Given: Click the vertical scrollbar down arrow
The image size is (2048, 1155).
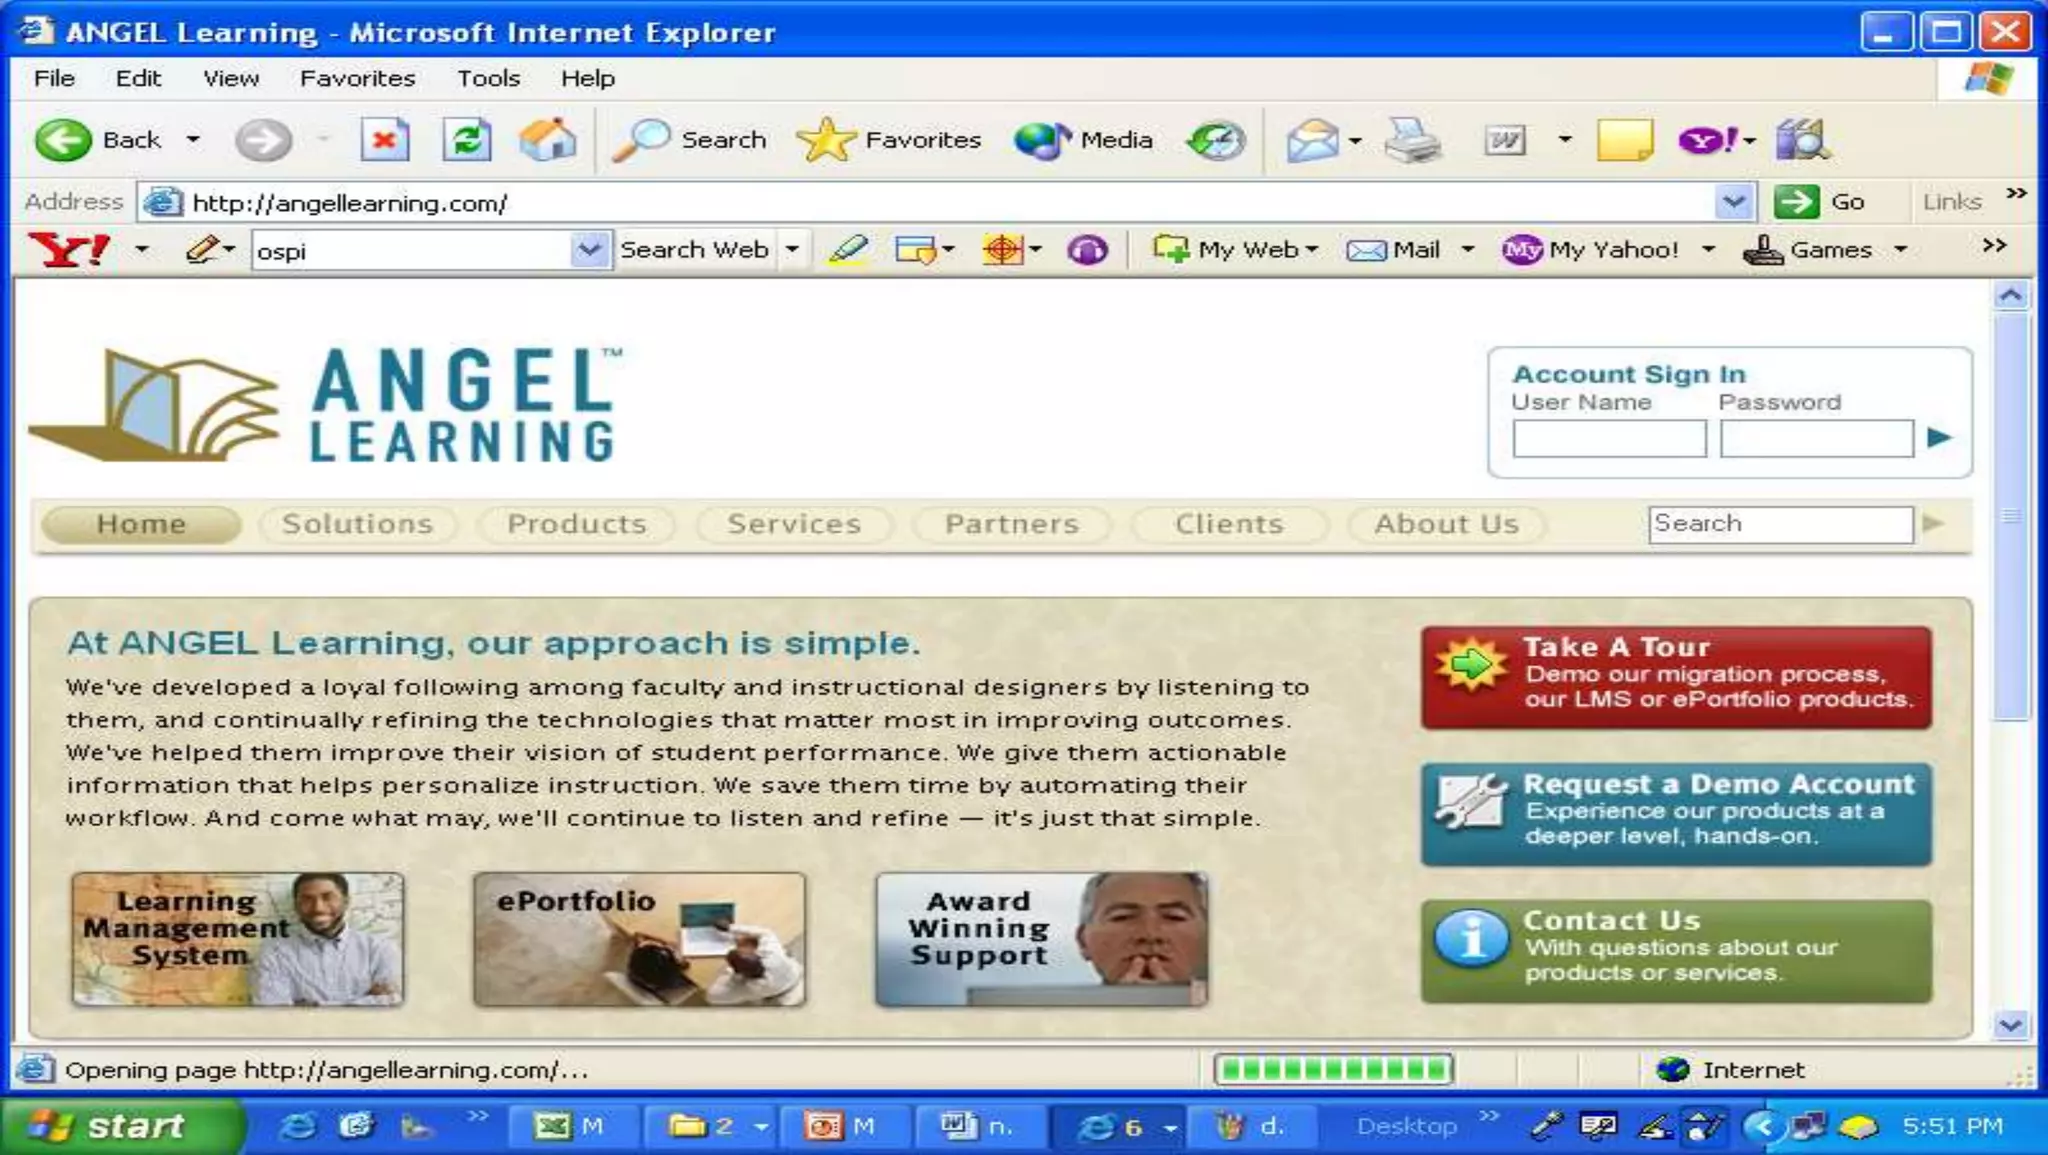Looking at the screenshot, I should pos(2010,1024).
